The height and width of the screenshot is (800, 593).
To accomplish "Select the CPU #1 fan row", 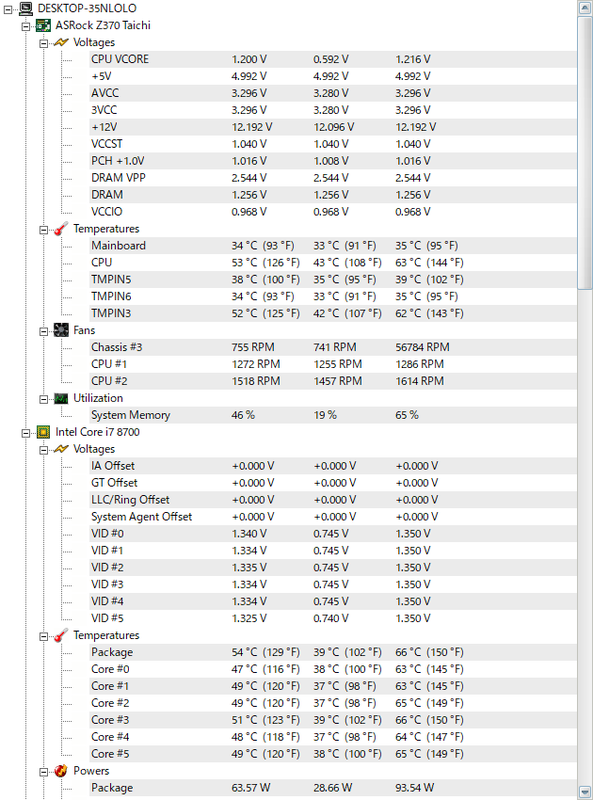I will click(333, 364).
